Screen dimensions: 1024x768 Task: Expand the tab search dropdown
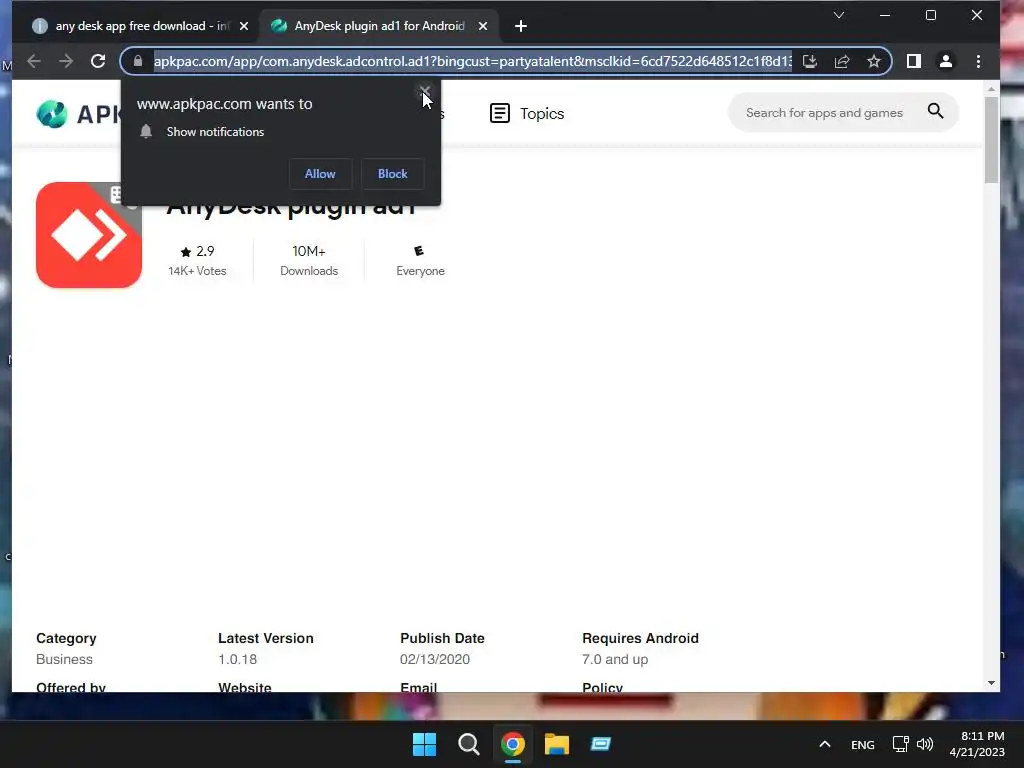coord(839,15)
